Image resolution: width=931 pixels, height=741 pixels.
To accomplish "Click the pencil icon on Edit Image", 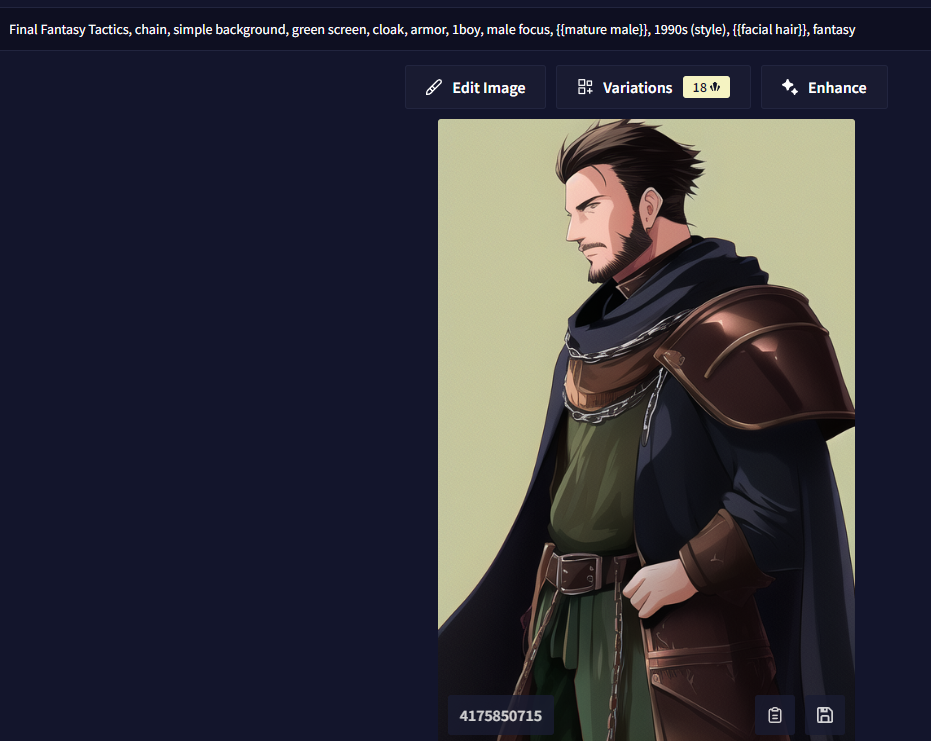I will point(433,87).
